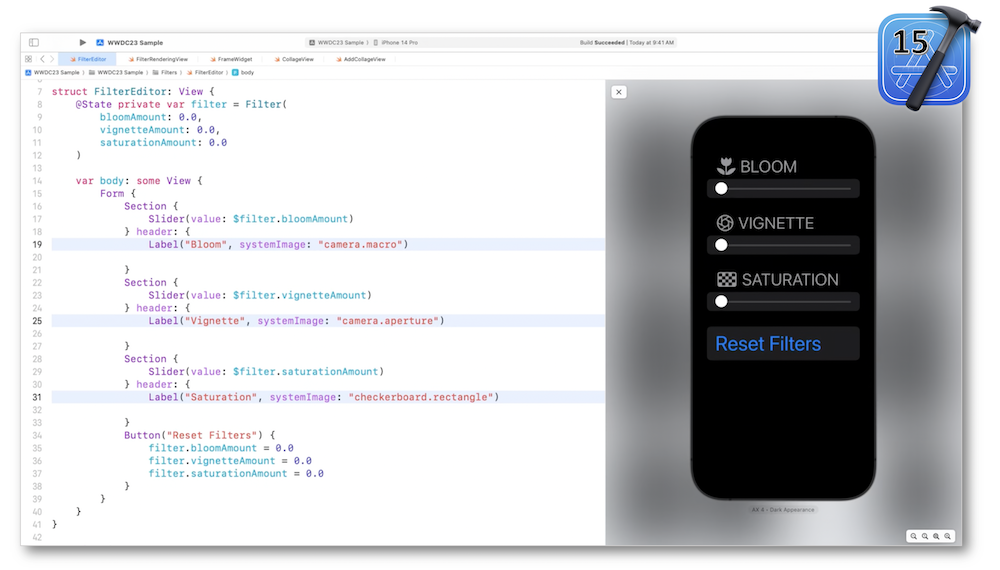Click the SATURATION header label in preview

coord(790,280)
